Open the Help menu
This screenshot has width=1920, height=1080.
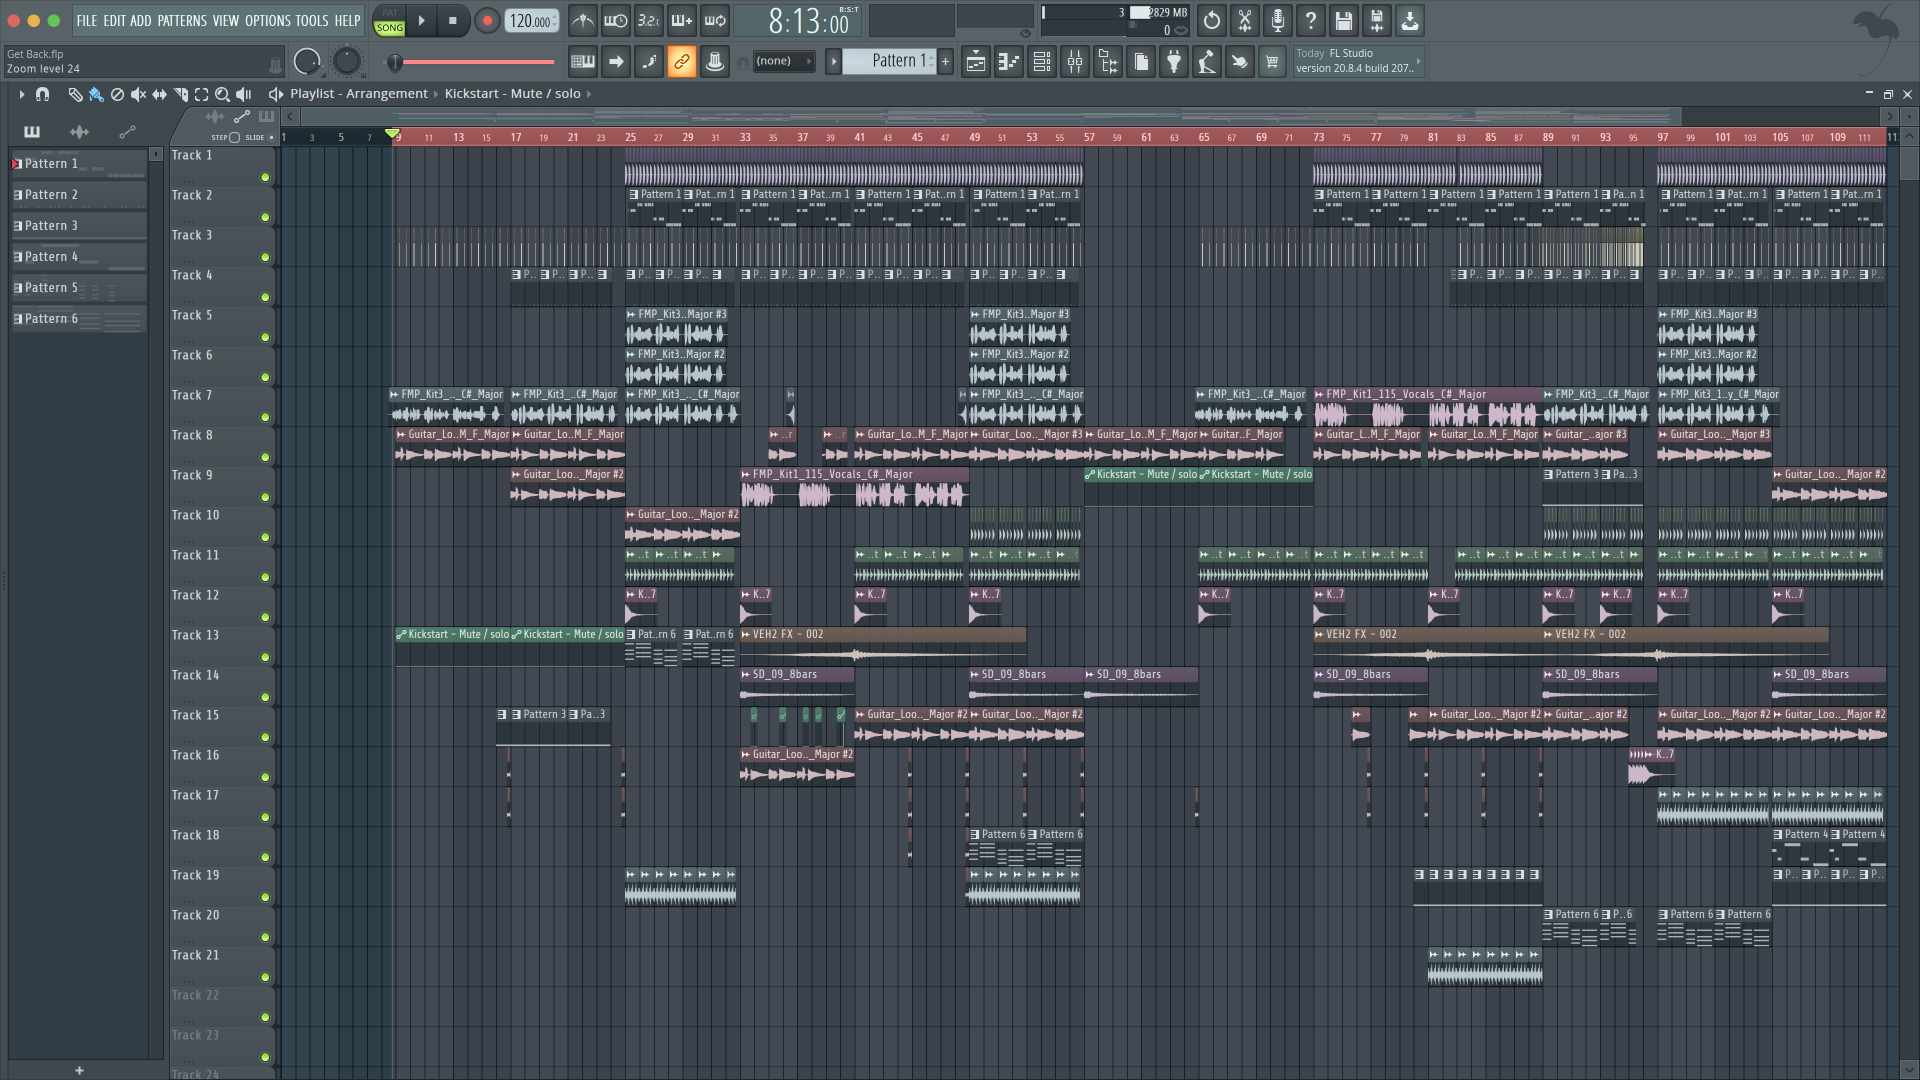pyautogui.click(x=347, y=20)
